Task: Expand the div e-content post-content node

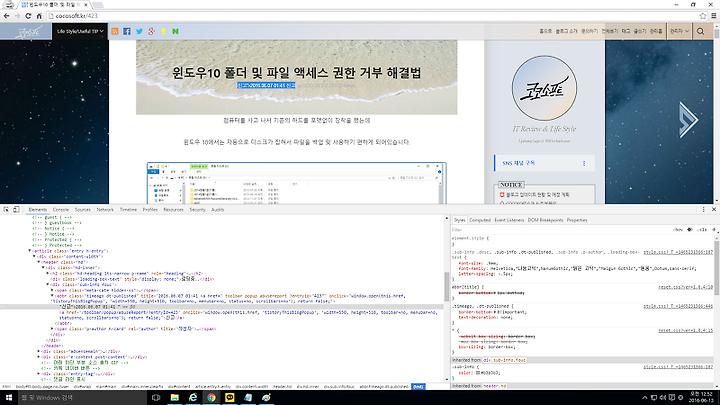Action: pos(39,357)
